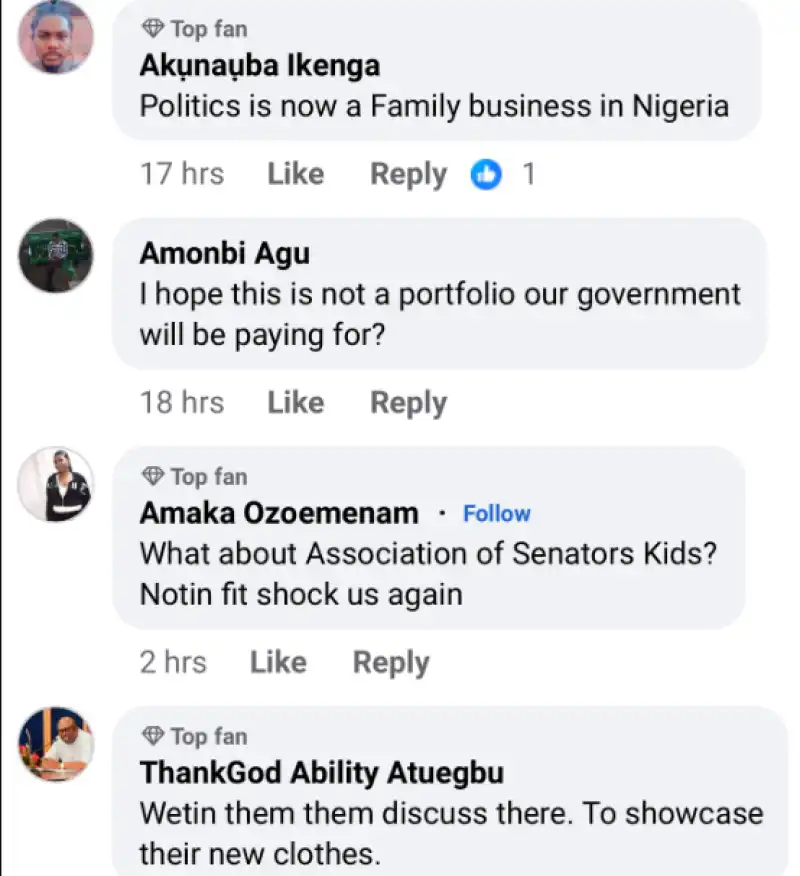
Task: Click the blue like reaction icon
Action: click(x=487, y=175)
